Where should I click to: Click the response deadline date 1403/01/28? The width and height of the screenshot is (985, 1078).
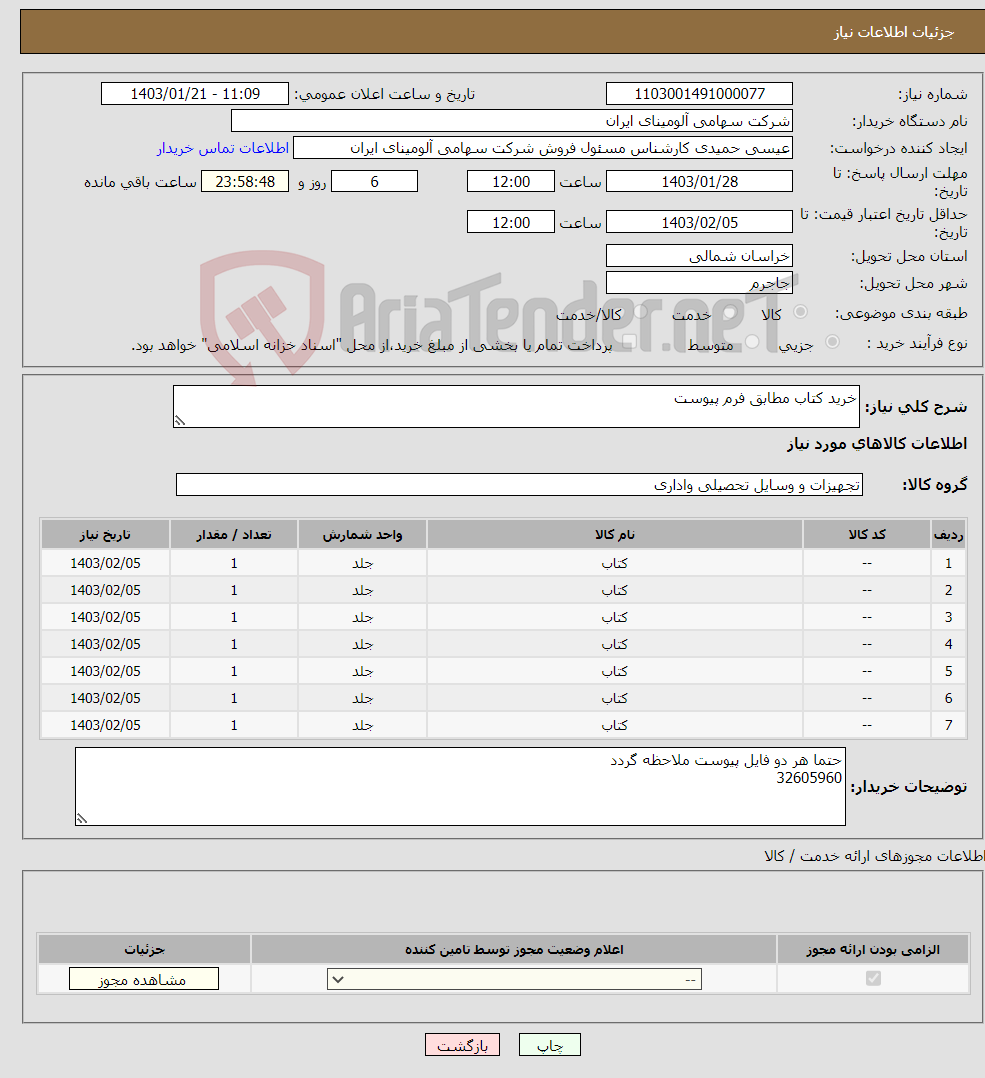pyautogui.click(x=699, y=182)
